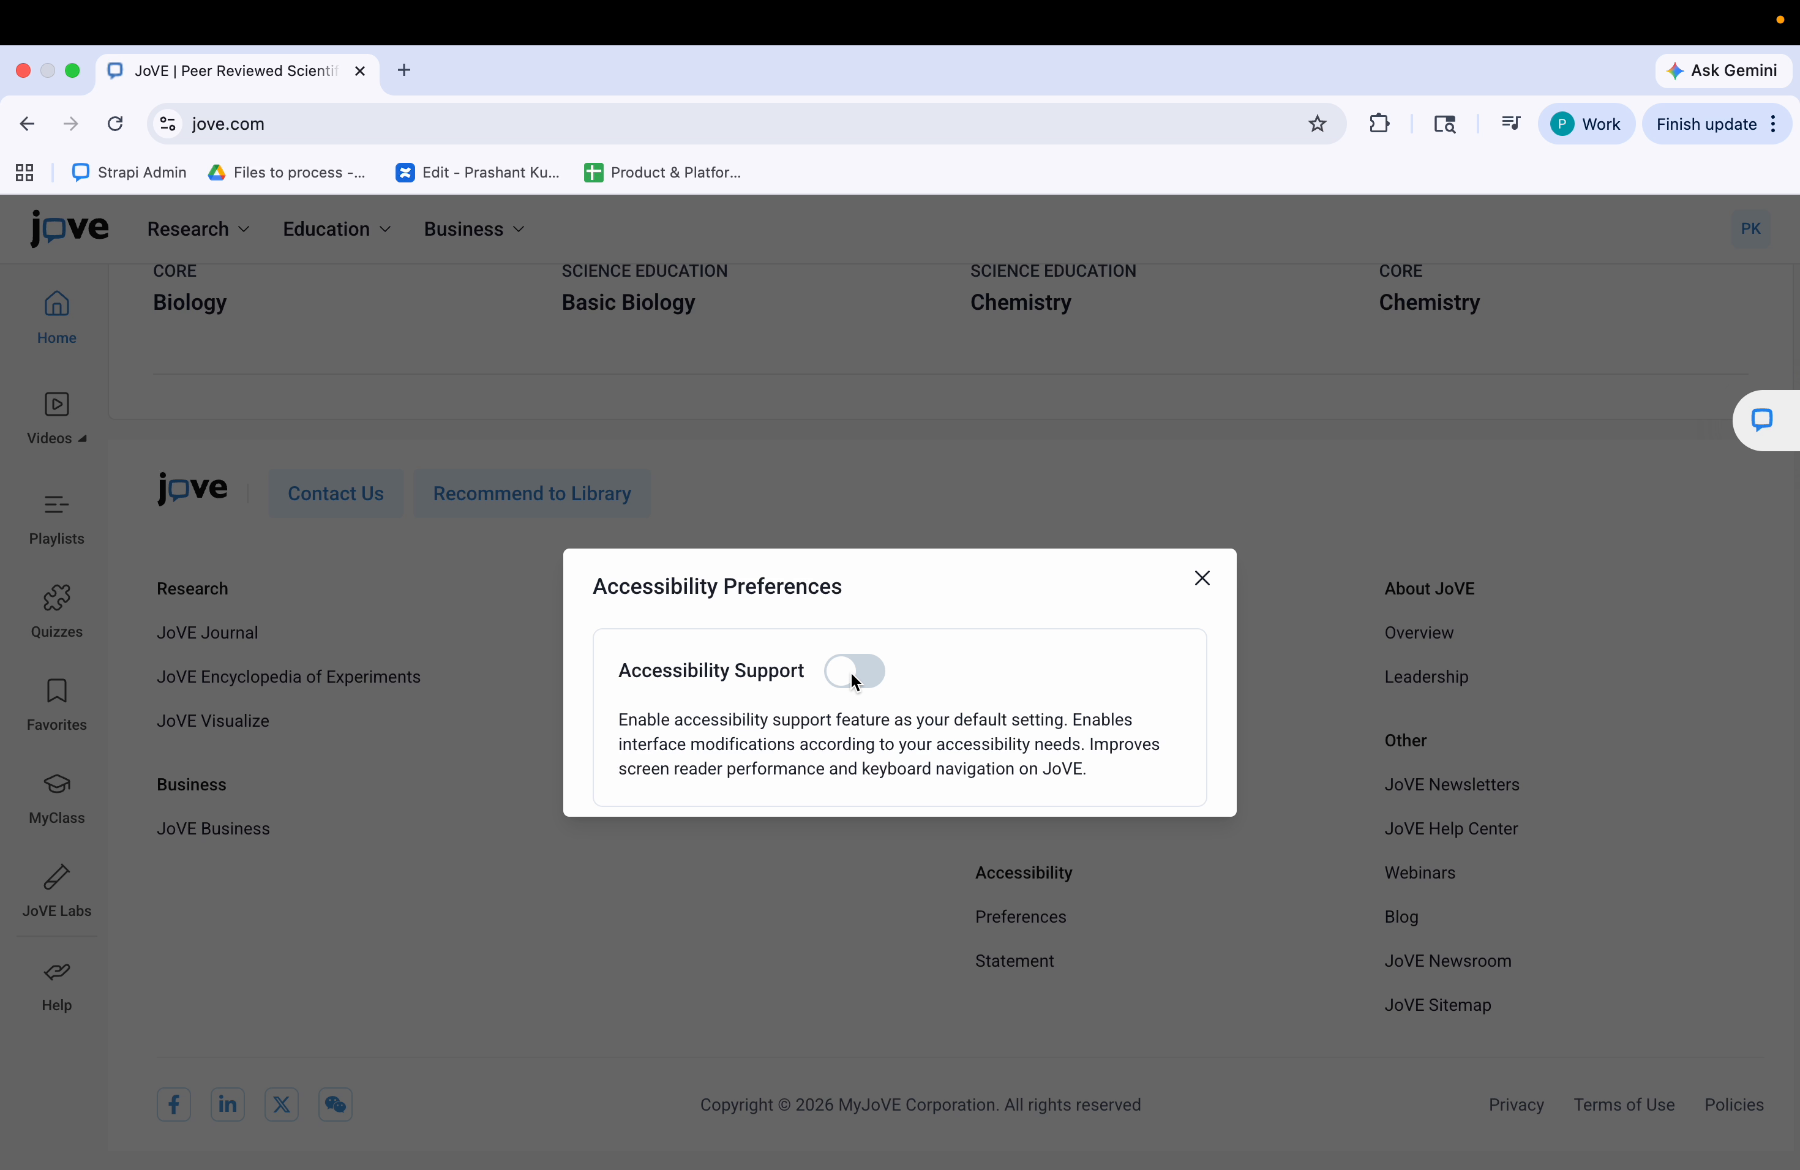Image resolution: width=1800 pixels, height=1170 pixels.
Task: Visit the JoVE X page
Action: coord(282,1104)
